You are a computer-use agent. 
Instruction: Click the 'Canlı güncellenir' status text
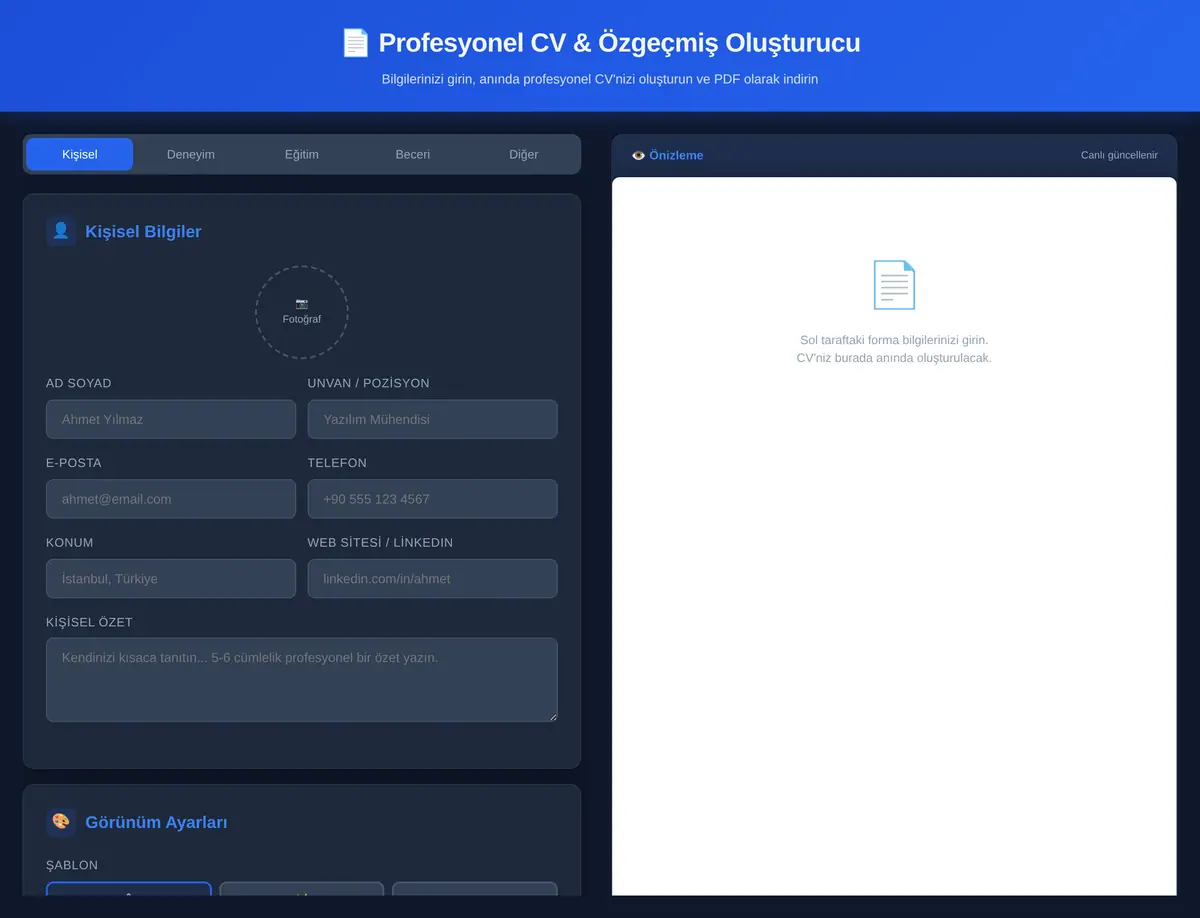pos(1119,155)
